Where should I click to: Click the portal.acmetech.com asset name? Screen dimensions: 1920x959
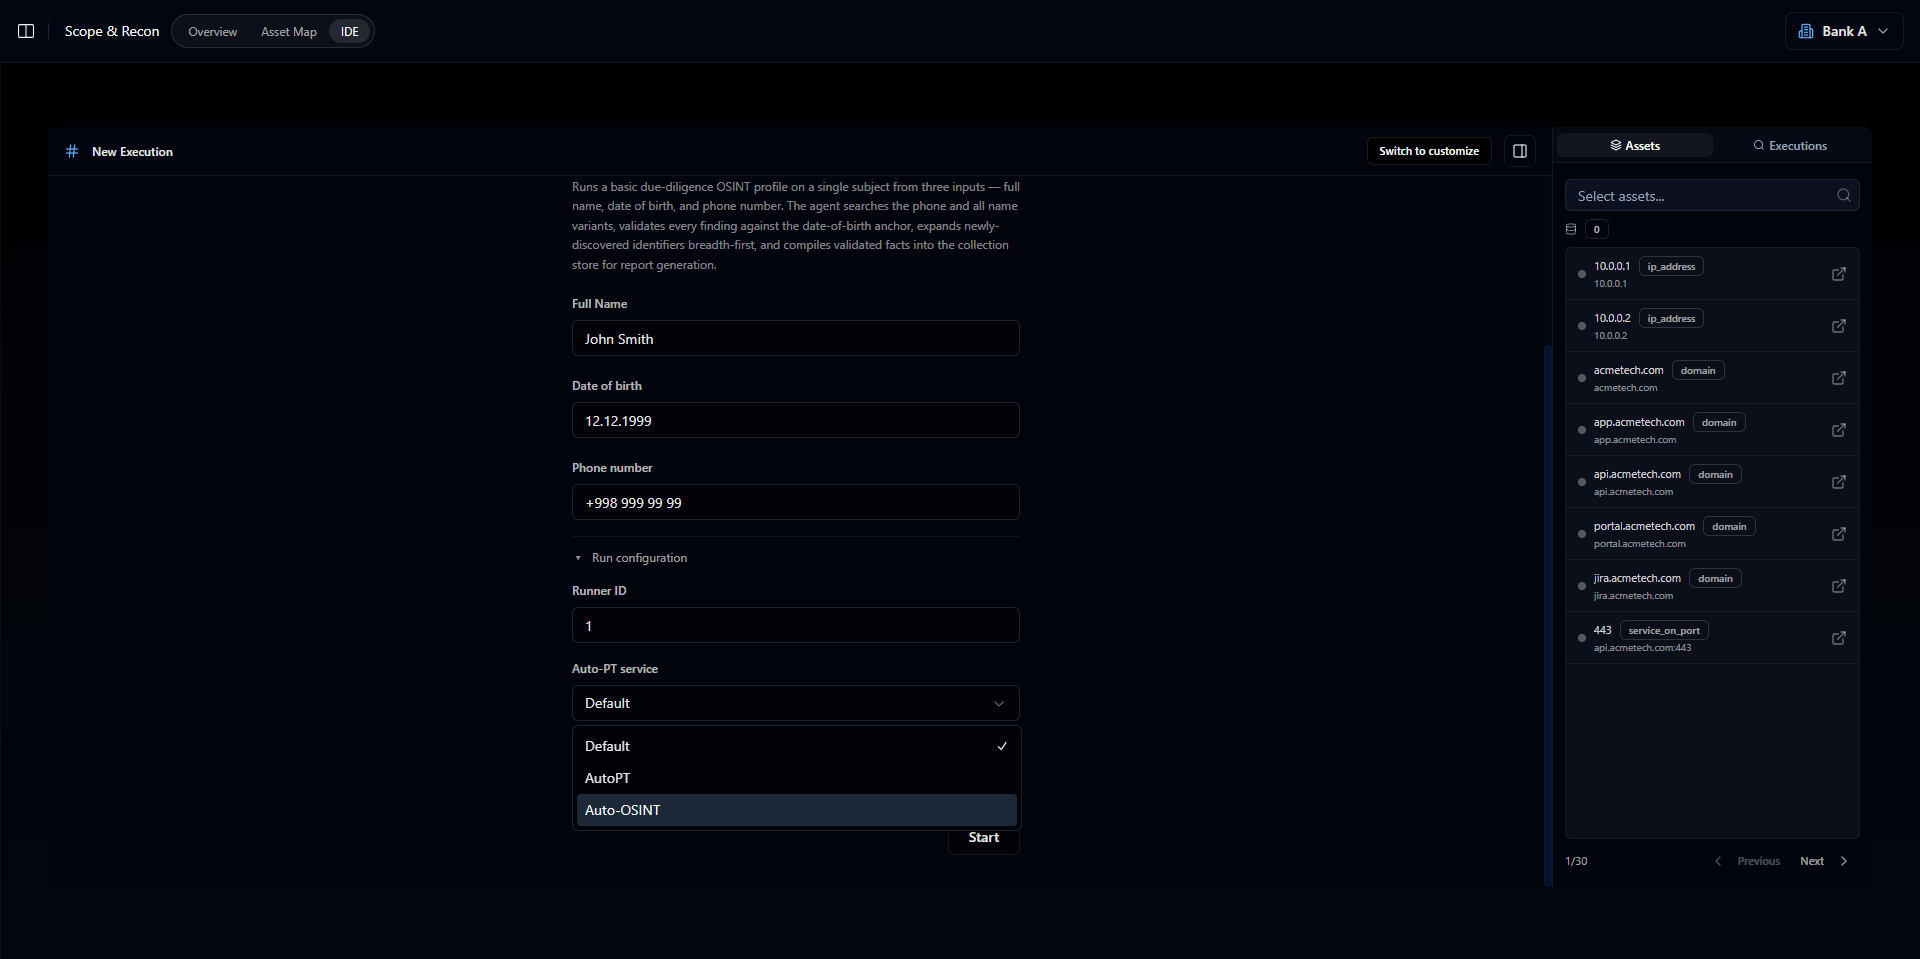[1644, 526]
